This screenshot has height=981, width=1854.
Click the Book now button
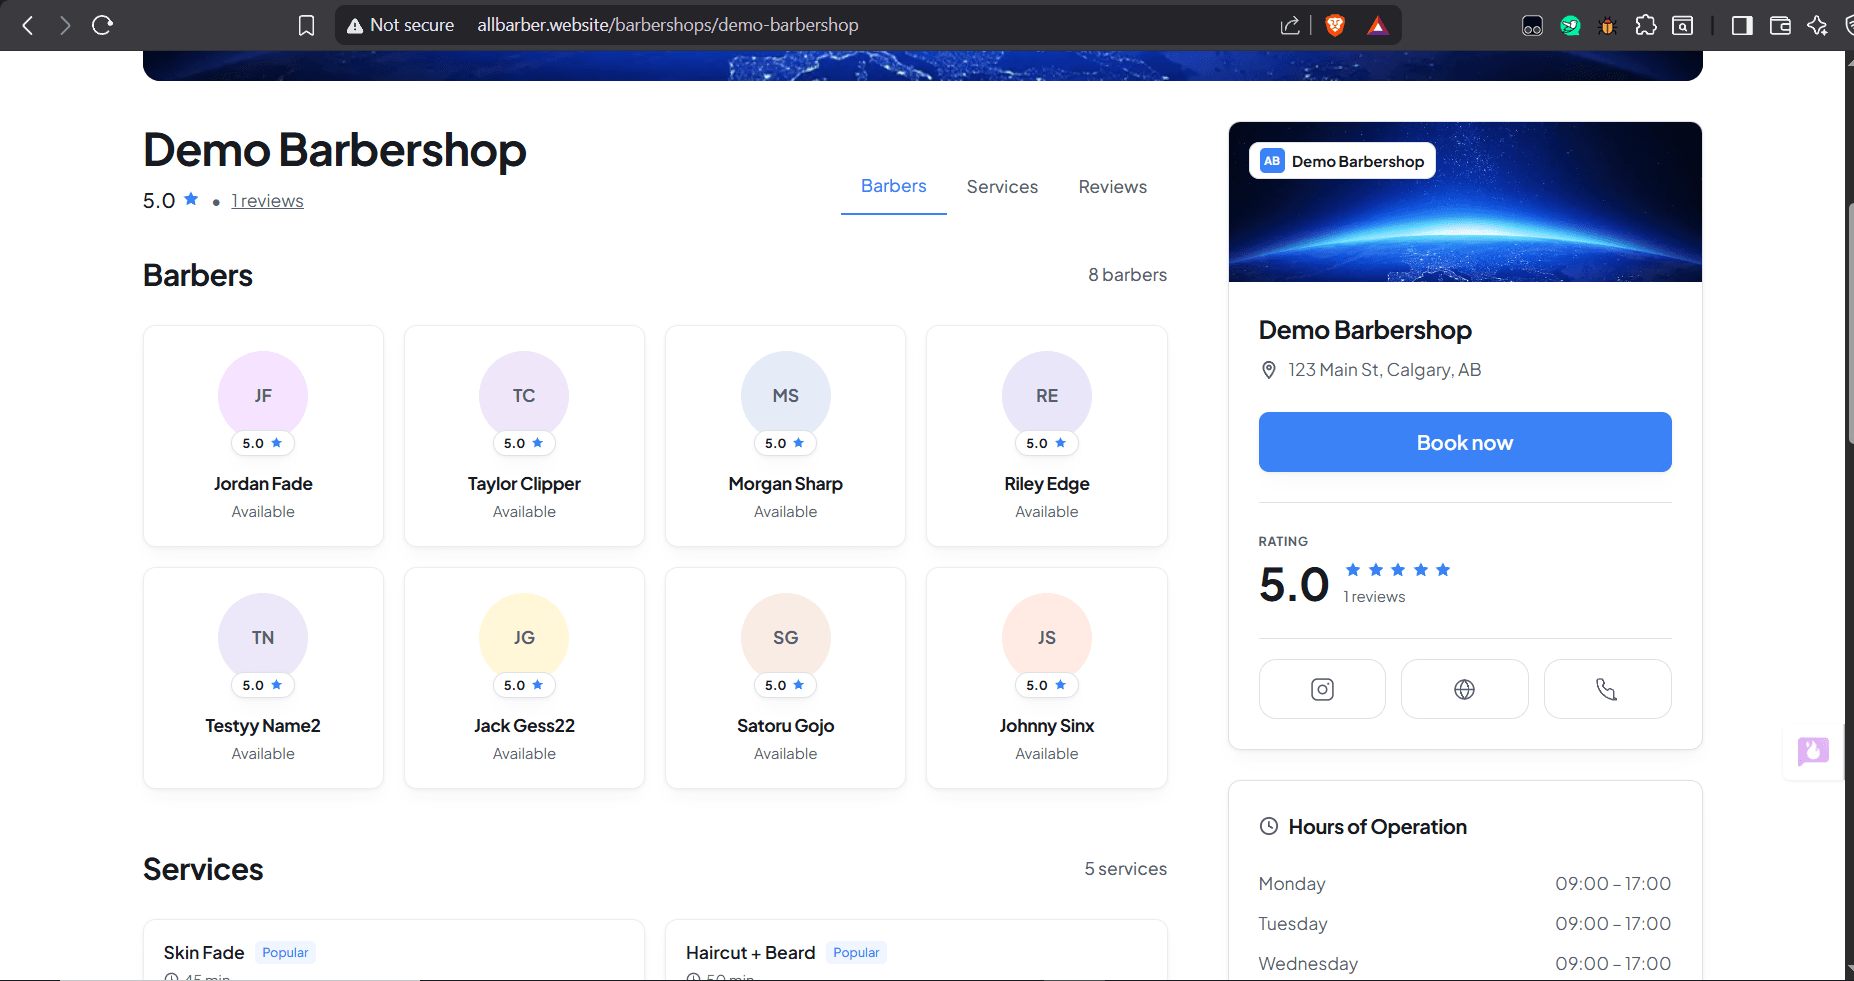click(x=1465, y=442)
